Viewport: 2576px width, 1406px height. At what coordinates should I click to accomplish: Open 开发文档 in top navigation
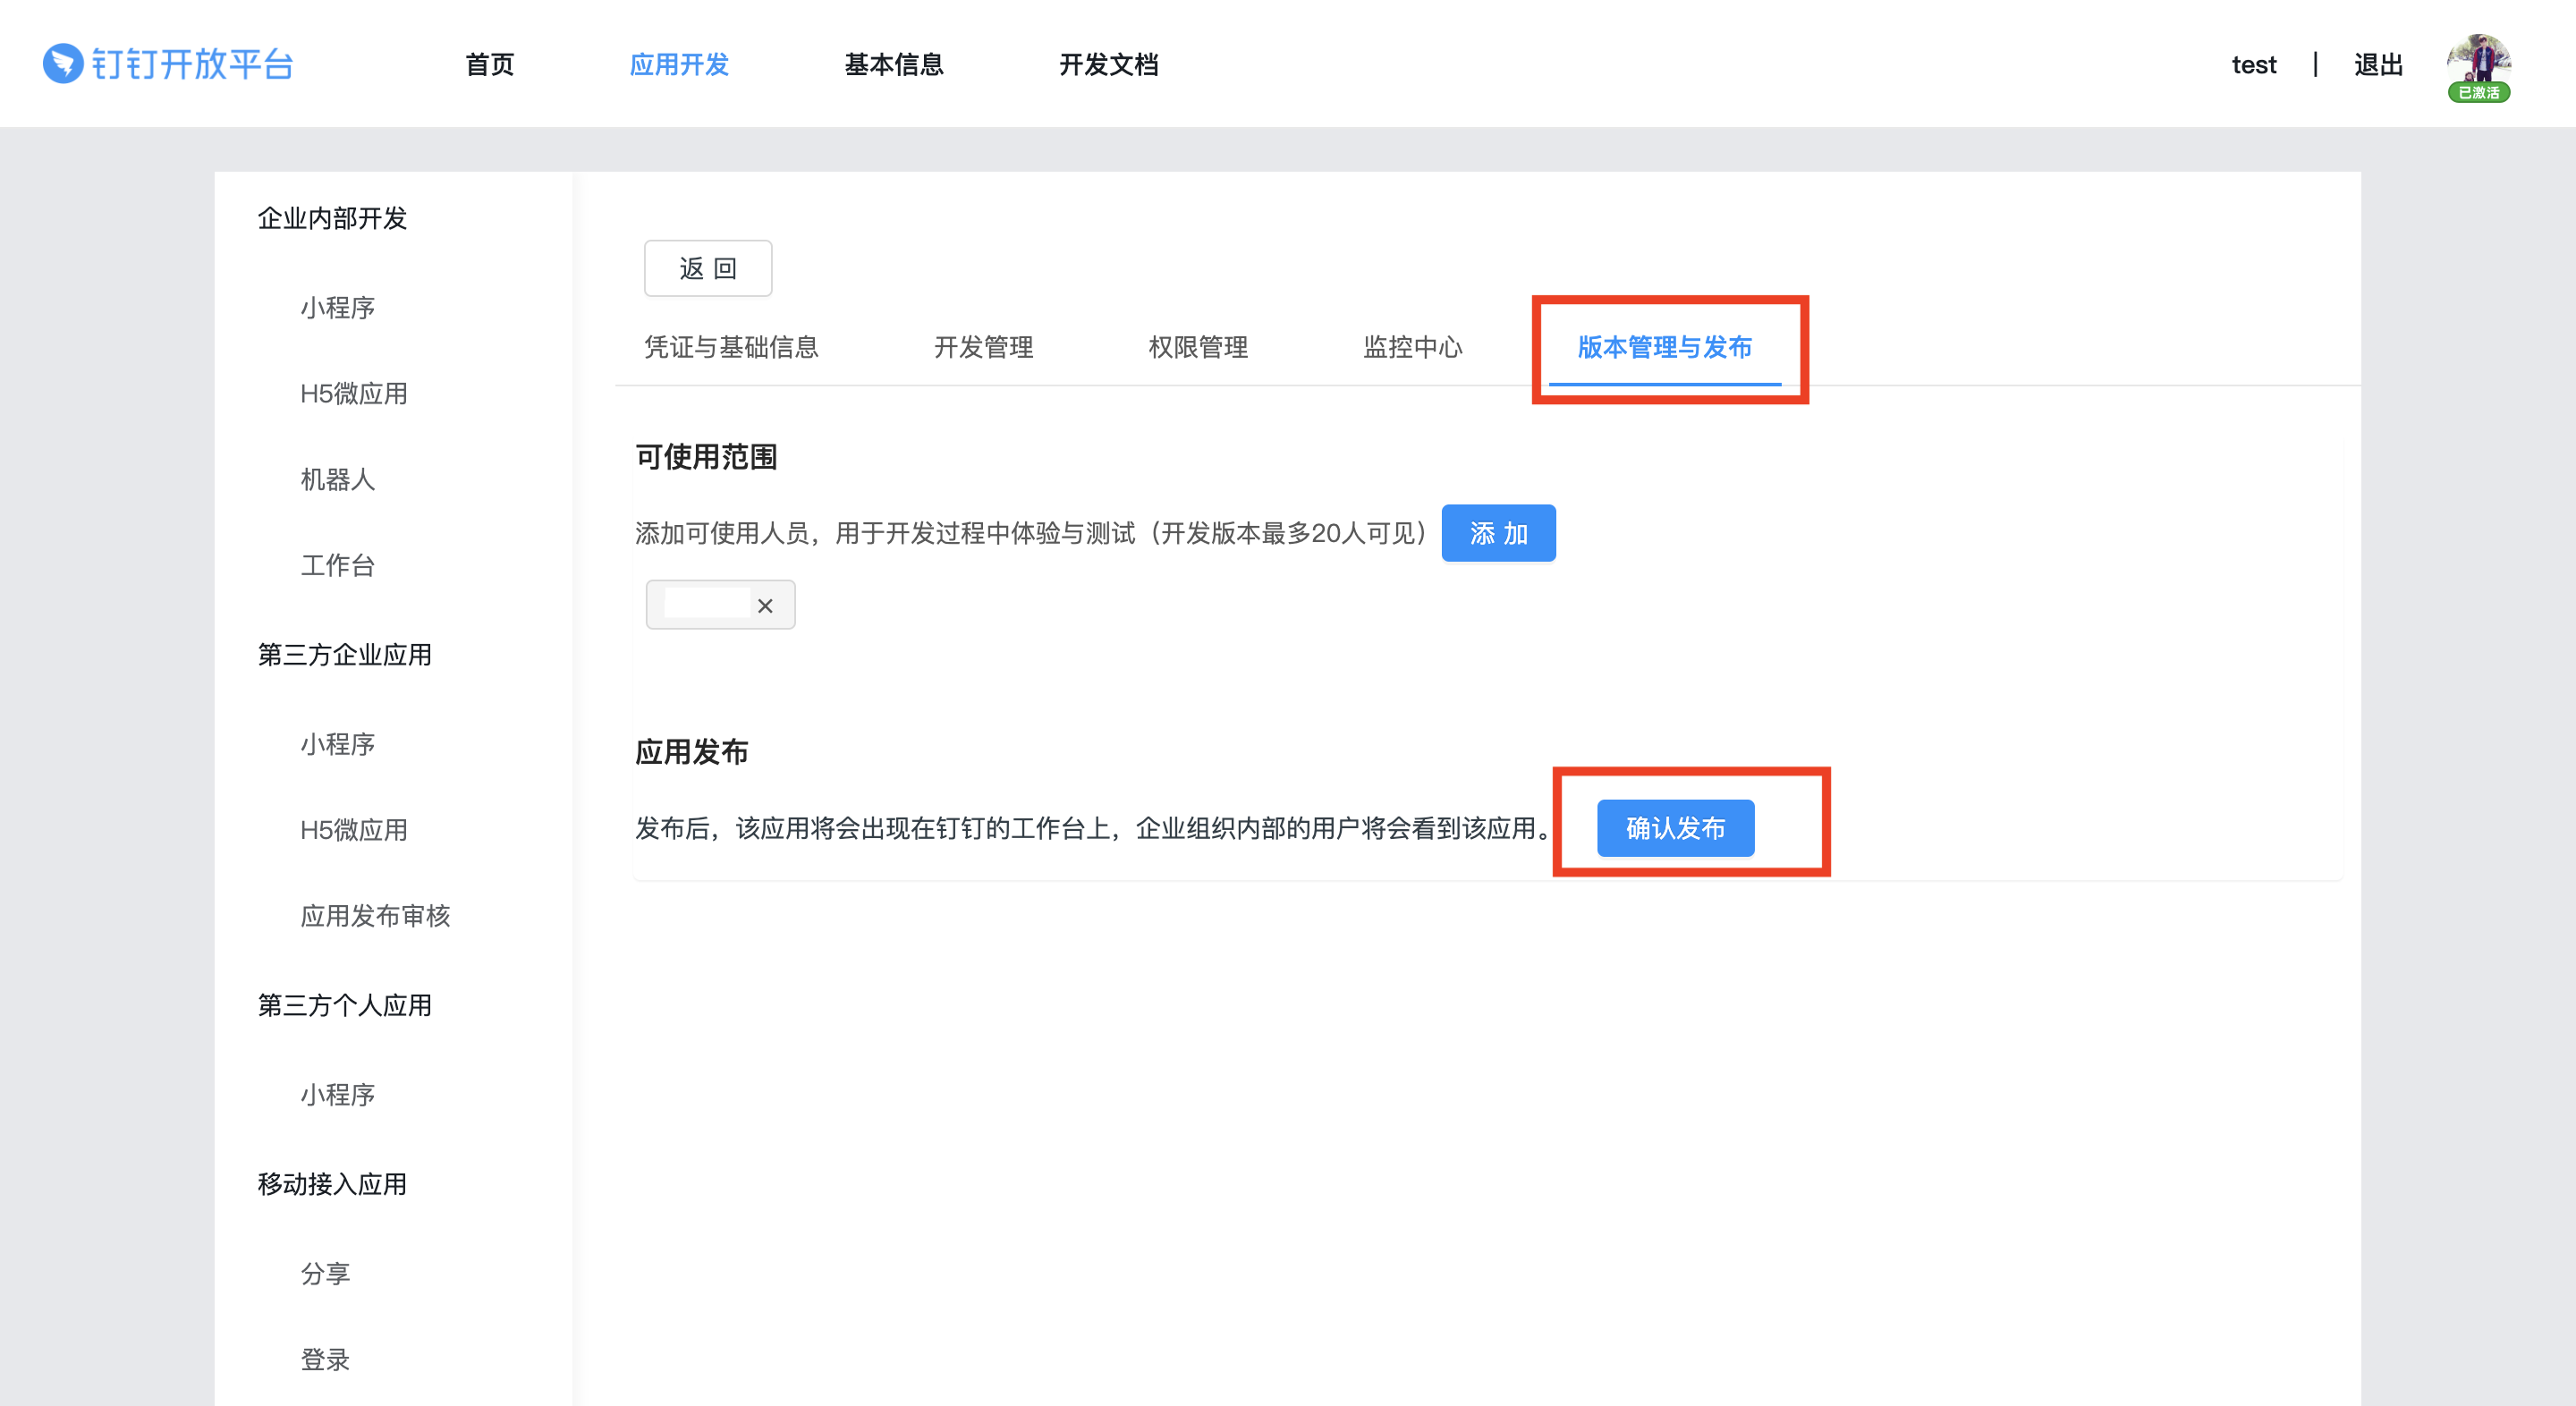[x=1108, y=65]
